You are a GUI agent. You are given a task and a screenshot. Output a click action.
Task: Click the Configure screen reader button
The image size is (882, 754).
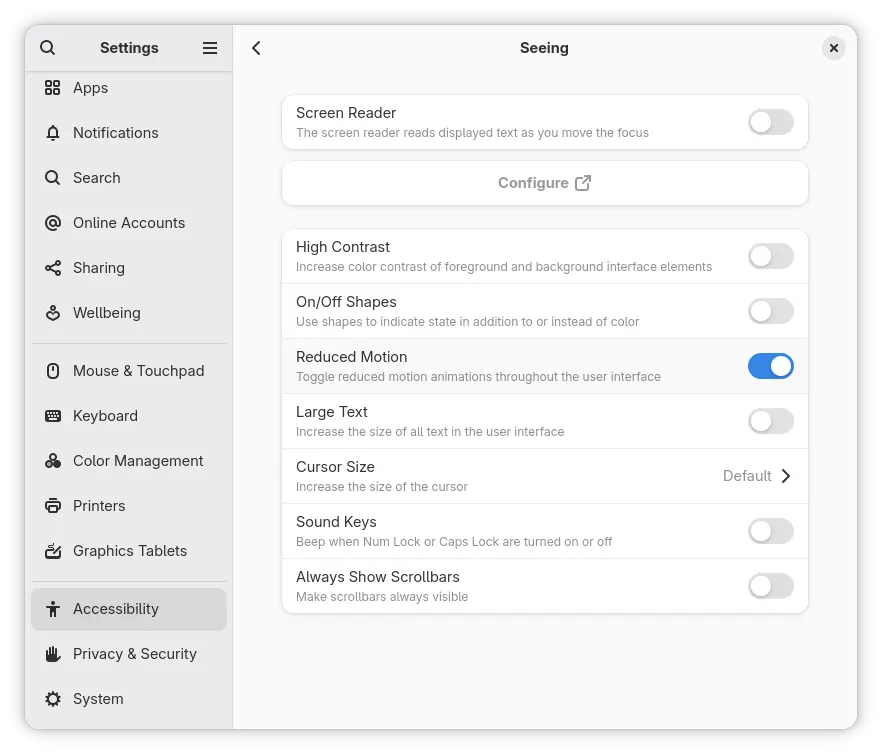(544, 183)
